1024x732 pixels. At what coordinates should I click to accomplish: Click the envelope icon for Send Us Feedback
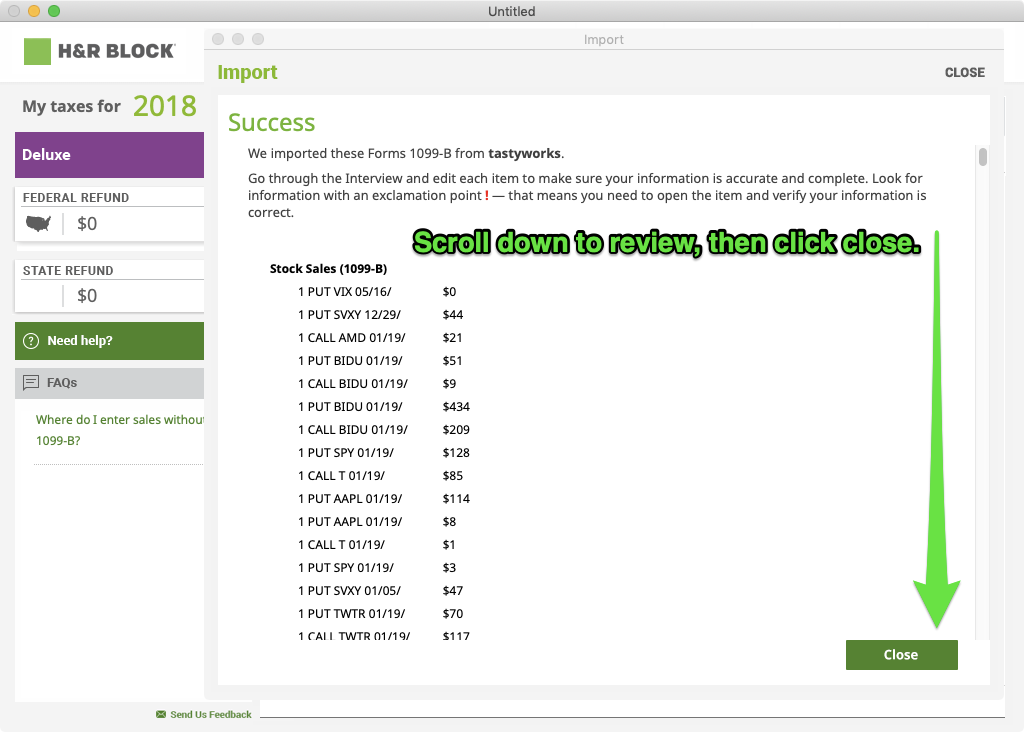pos(161,714)
